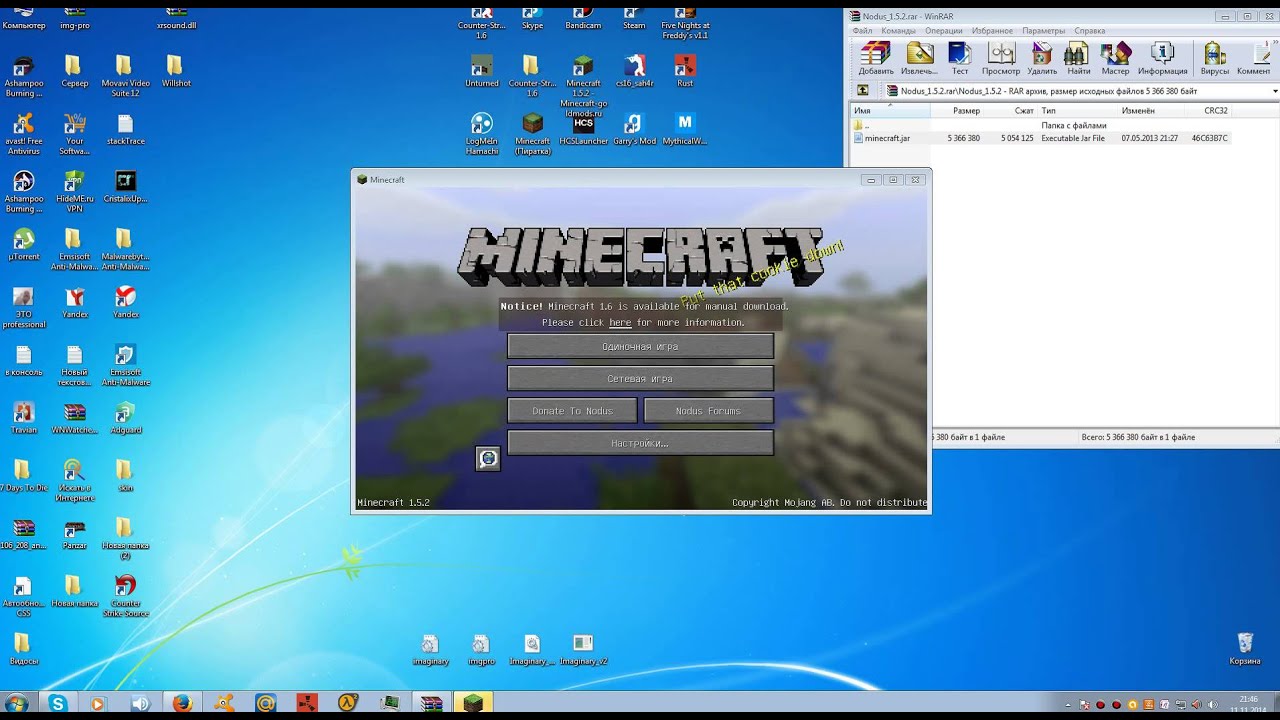Click the Half-Life lambda taskbar icon
Viewport: 1280px width, 720px height.
tap(348, 704)
